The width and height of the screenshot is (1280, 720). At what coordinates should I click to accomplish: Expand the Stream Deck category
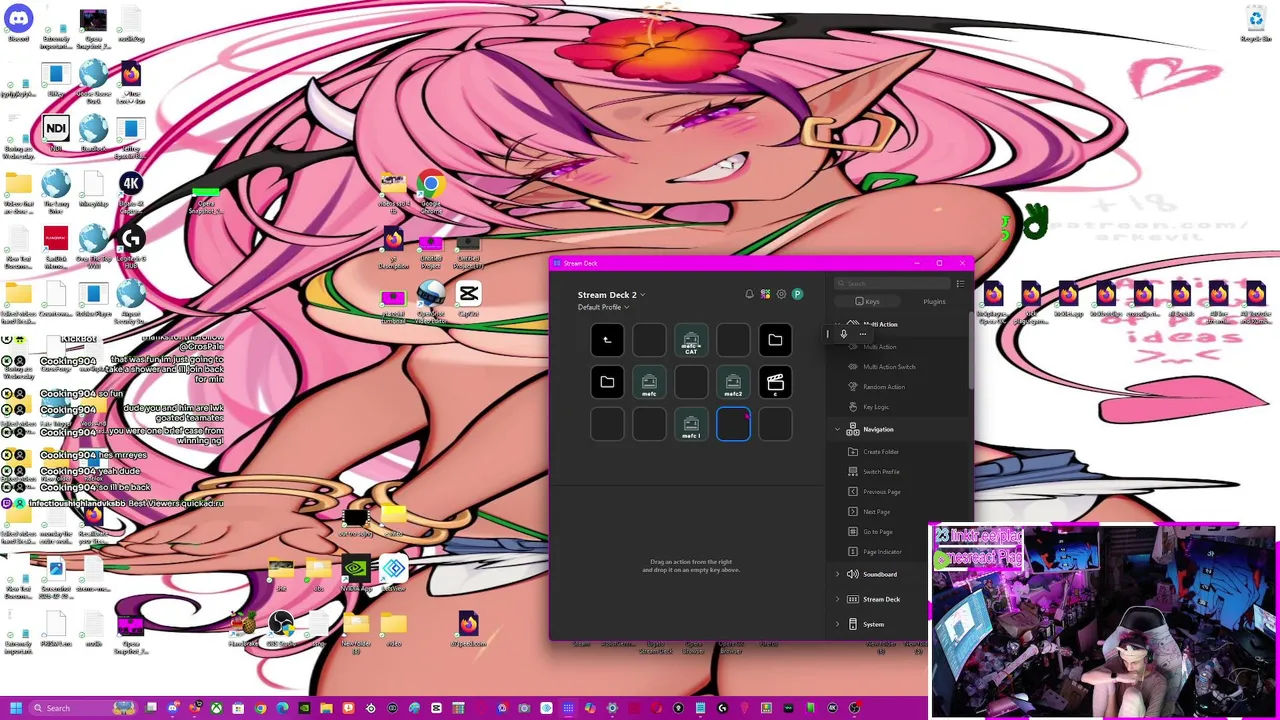[x=838, y=599]
